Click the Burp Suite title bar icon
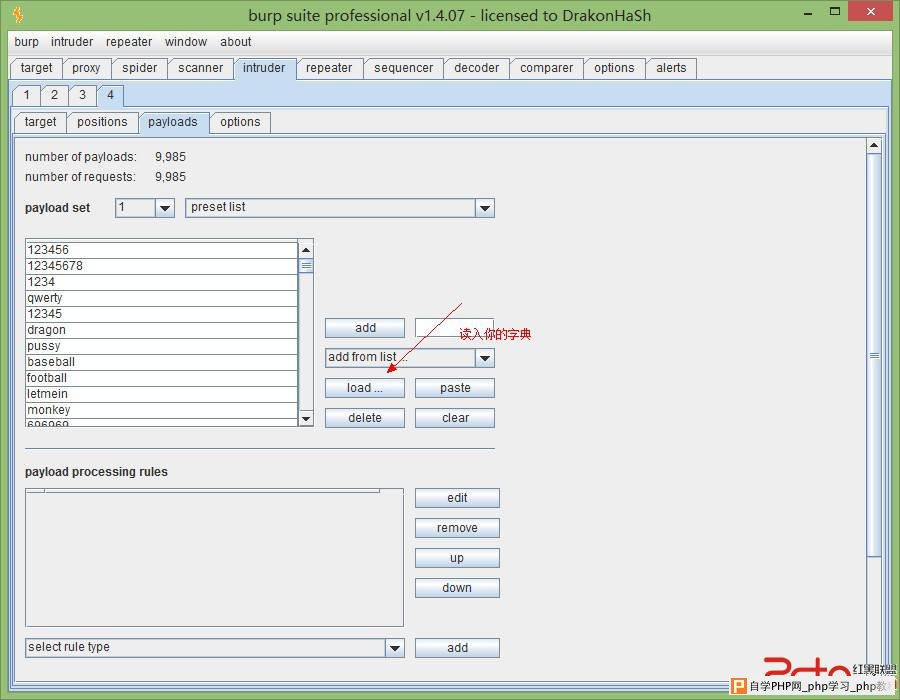 pos(18,14)
